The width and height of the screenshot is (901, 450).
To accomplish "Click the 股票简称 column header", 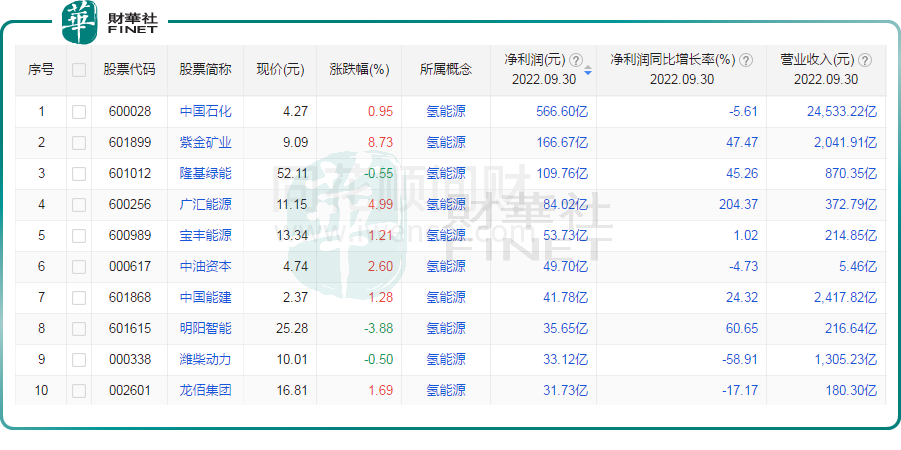I will point(206,70).
